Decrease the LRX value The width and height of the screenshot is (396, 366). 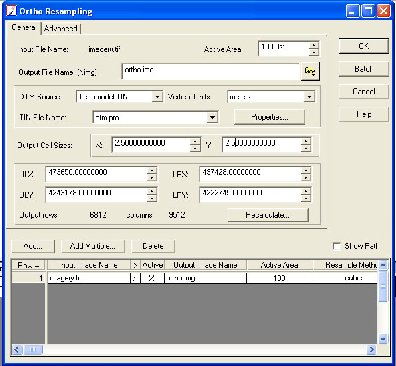click(x=306, y=178)
